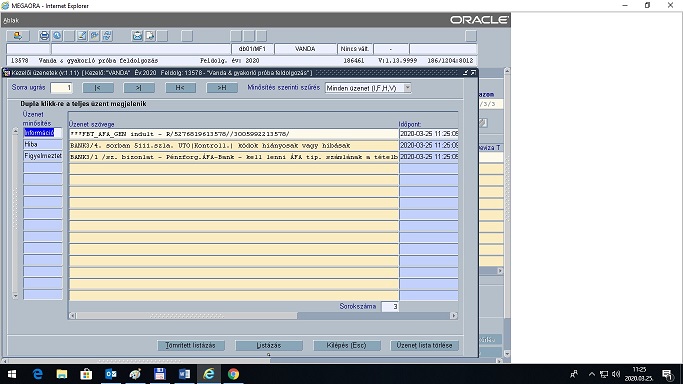Open Microsoft Store from the taskbar
Screen dimensions: 683x384
coord(86,374)
